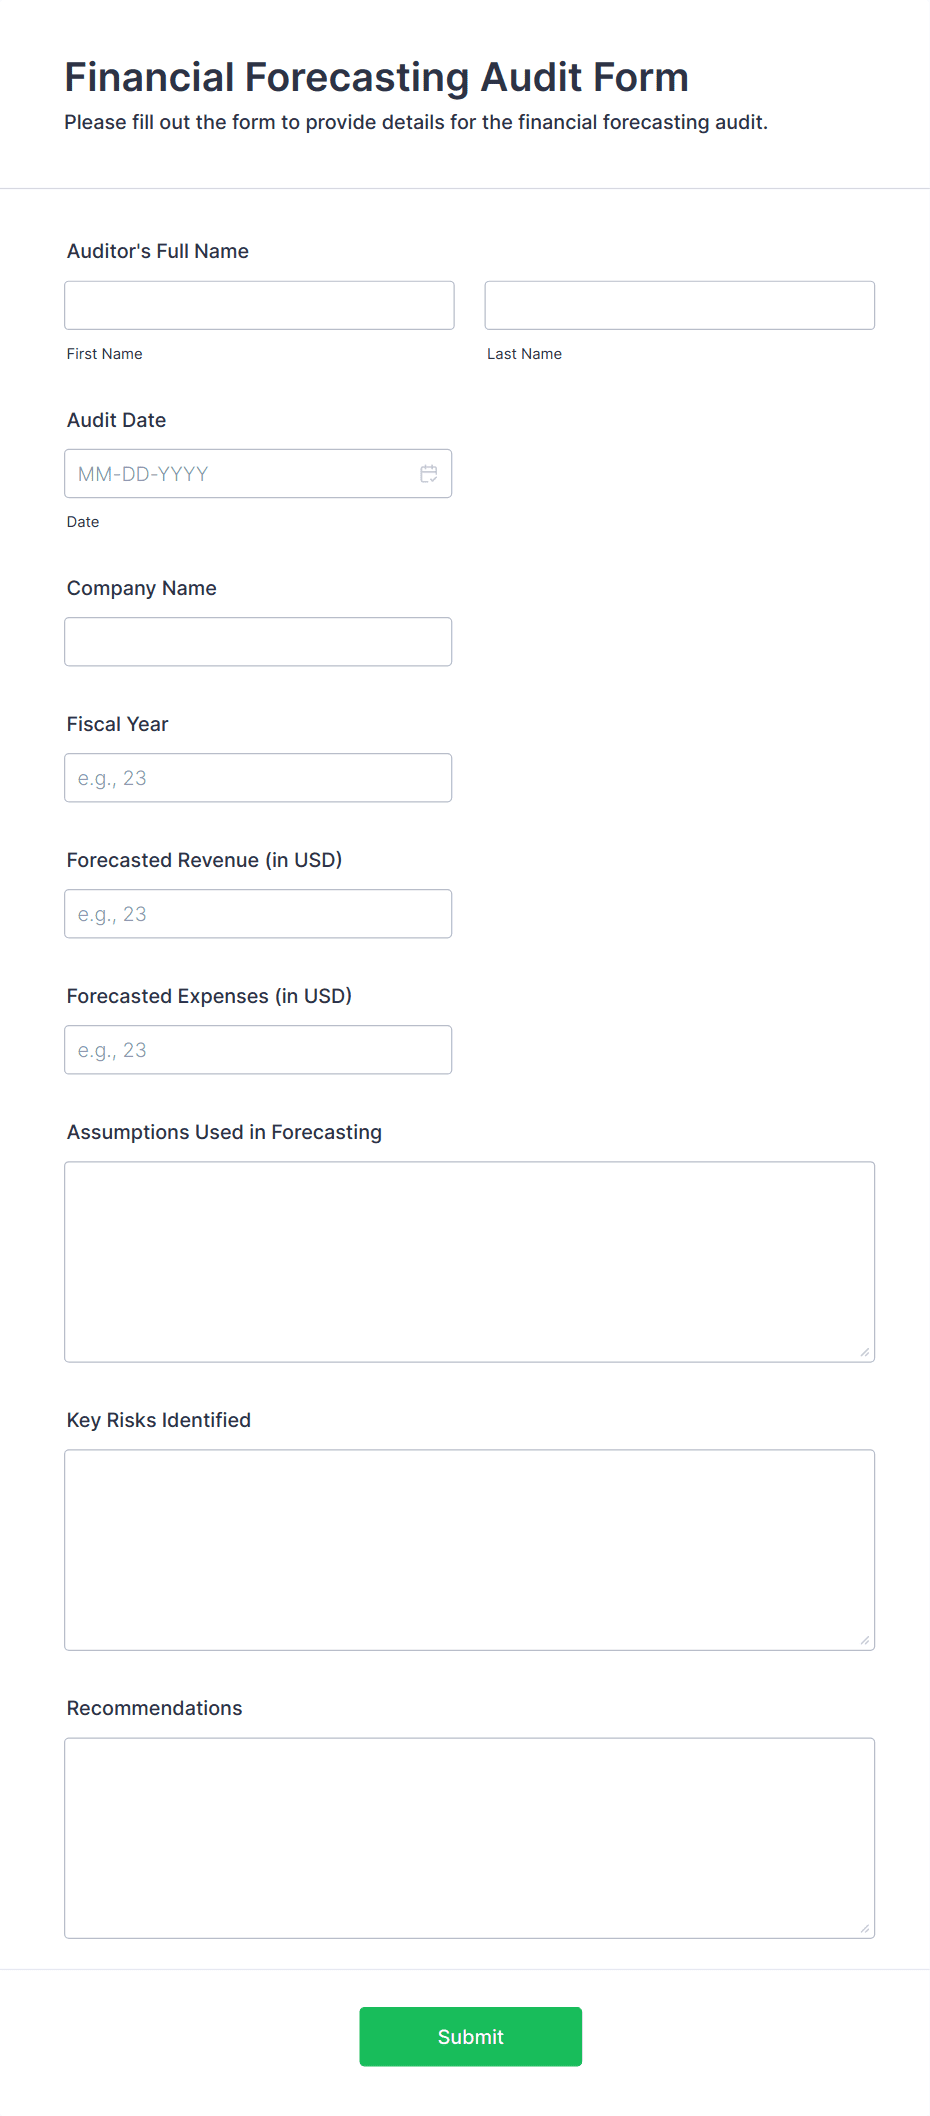This screenshot has height=2116, width=930.
Task: Submit the audit form
Action: (470, 2036)
